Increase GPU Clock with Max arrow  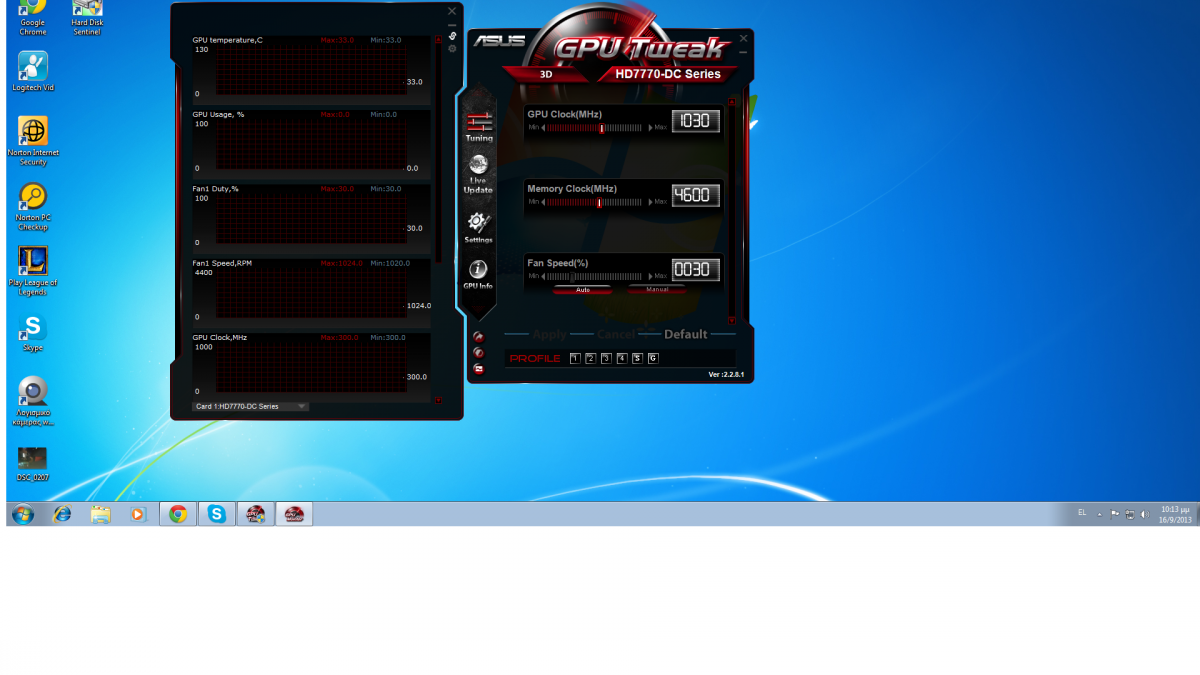651,128
